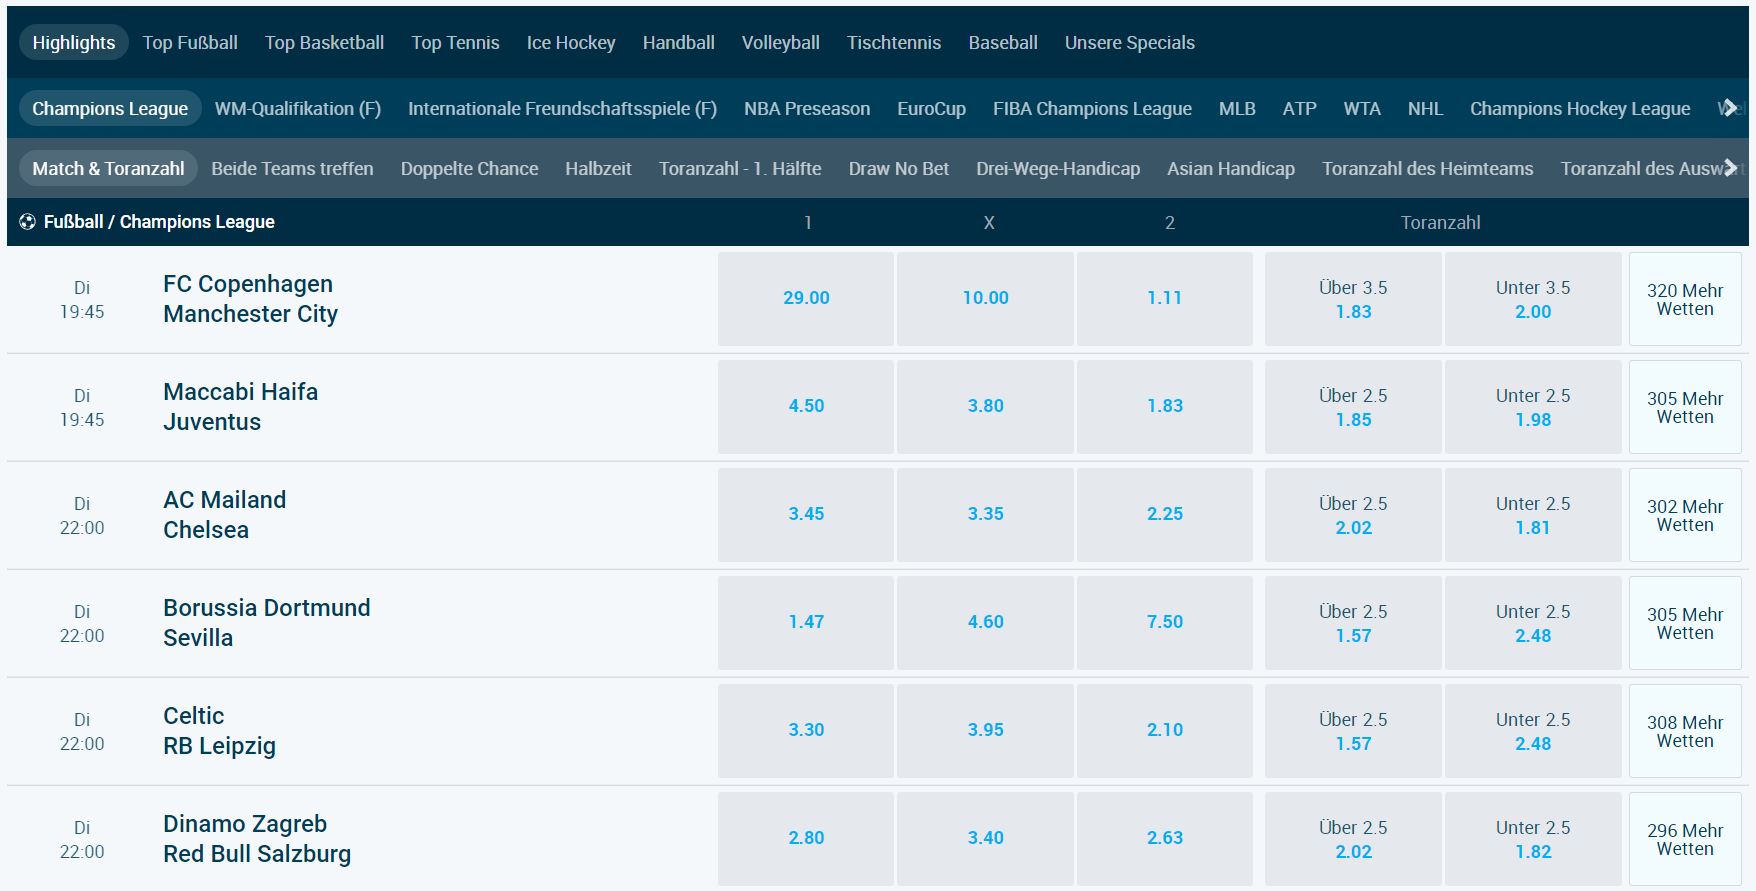
Task: Switch to the Doppelte Chance market
Action: 469,168
